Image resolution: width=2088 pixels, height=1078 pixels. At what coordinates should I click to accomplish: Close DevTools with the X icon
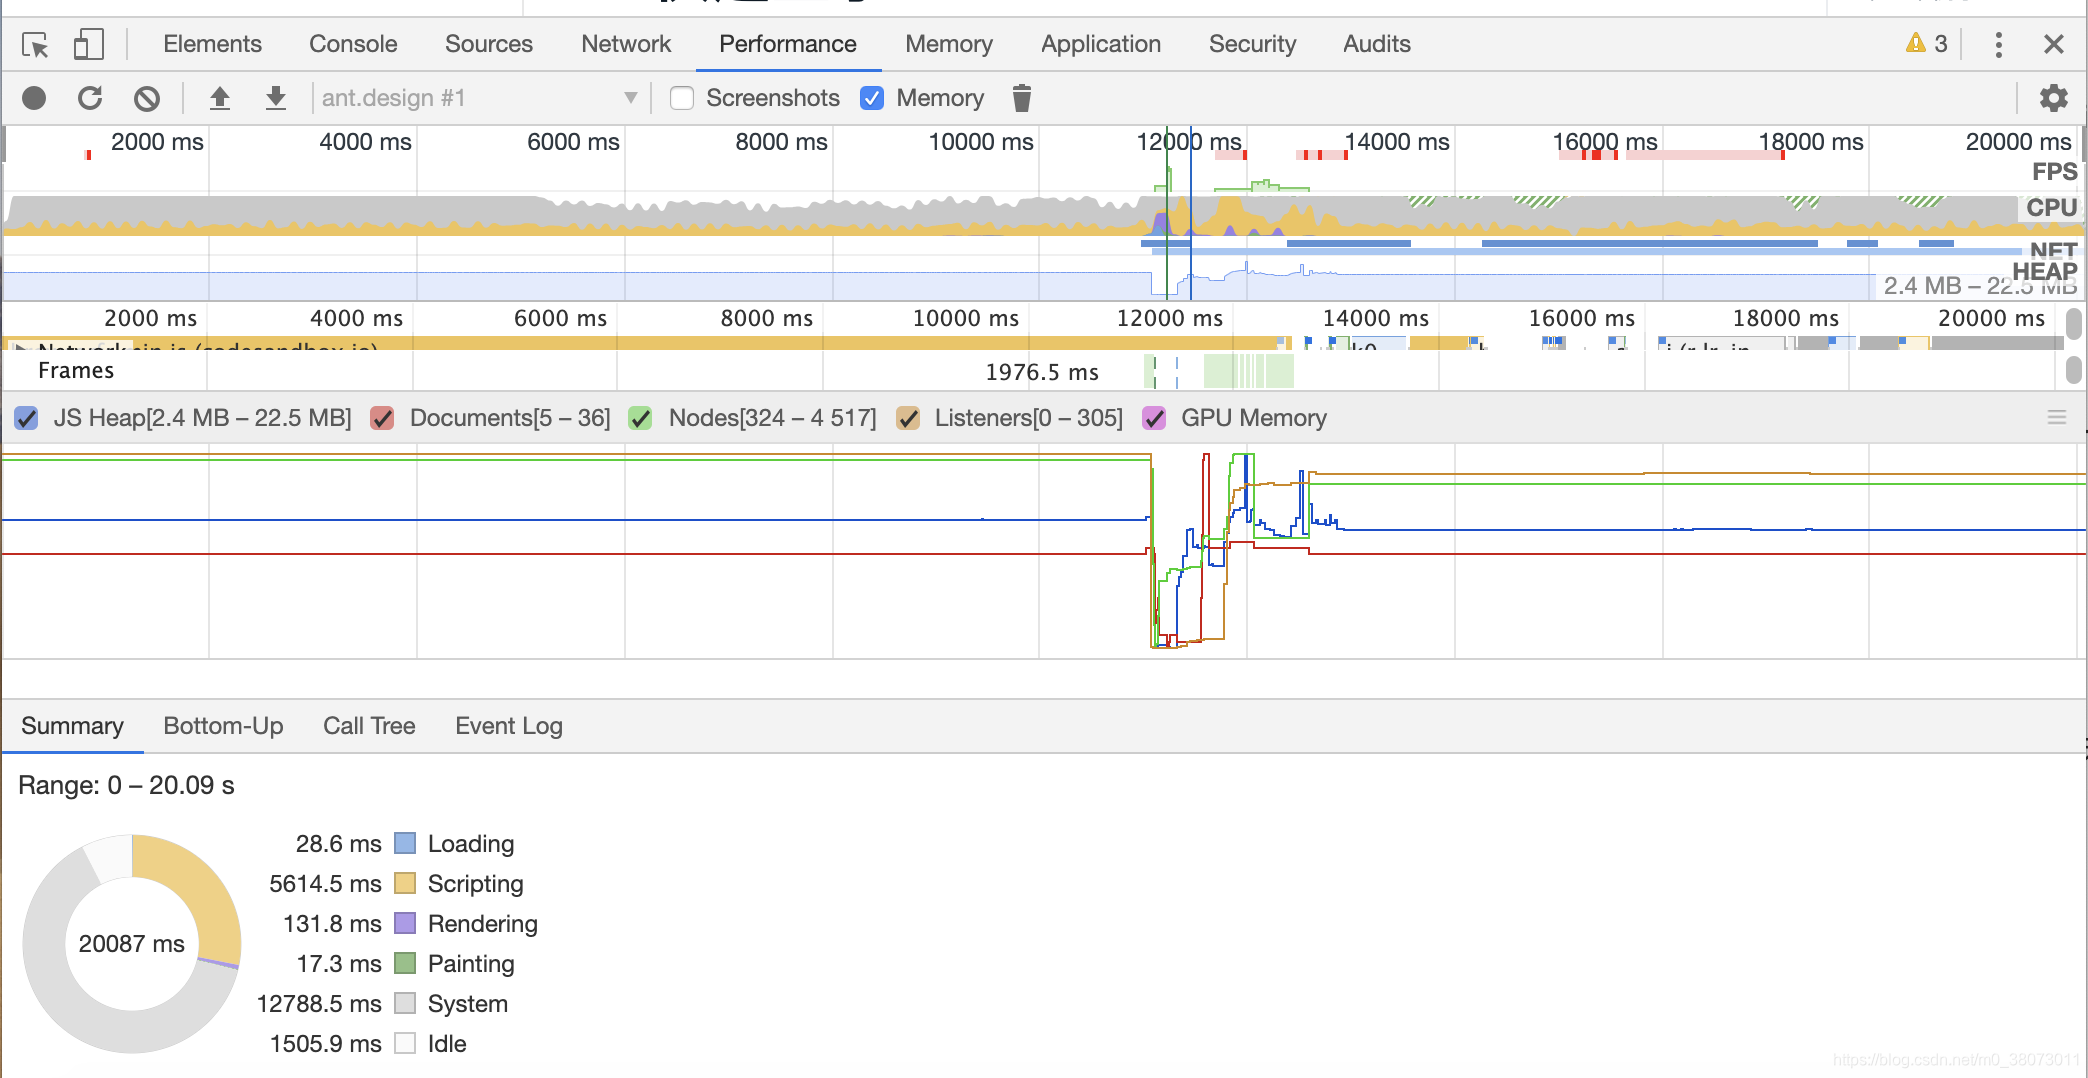[x=2053, y=44]
